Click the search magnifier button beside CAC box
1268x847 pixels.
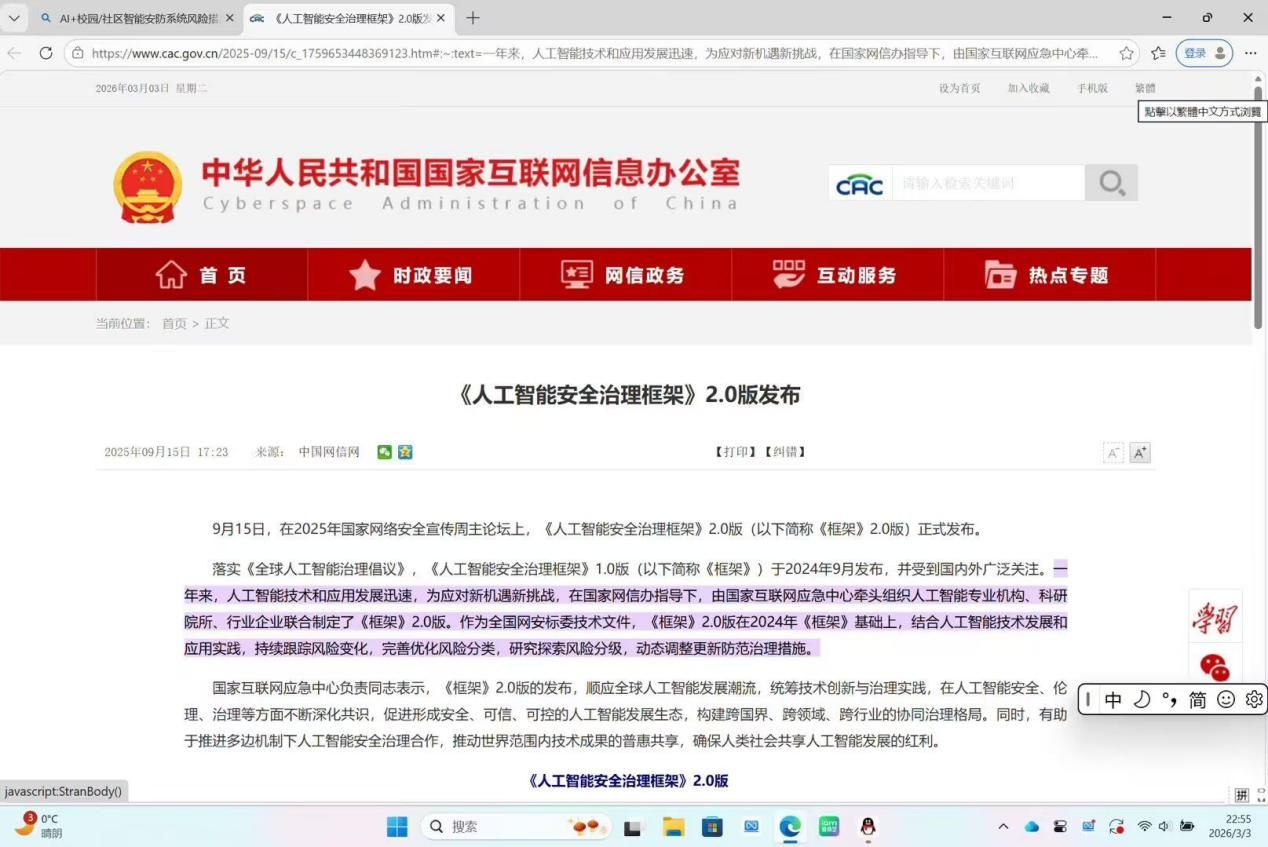(1111, 183)
